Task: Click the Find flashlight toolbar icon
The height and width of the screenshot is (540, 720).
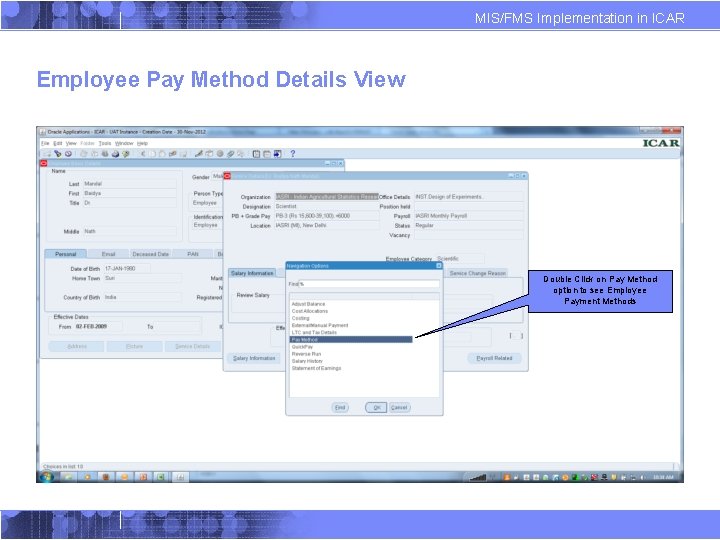Action: 58,154
